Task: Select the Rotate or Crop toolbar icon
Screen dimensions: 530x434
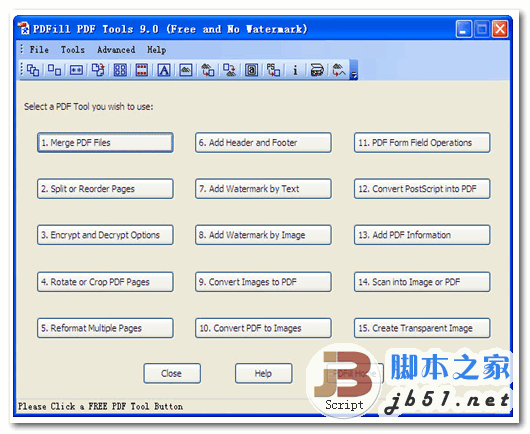Action: pyautogui.click(x=98, y=70)
